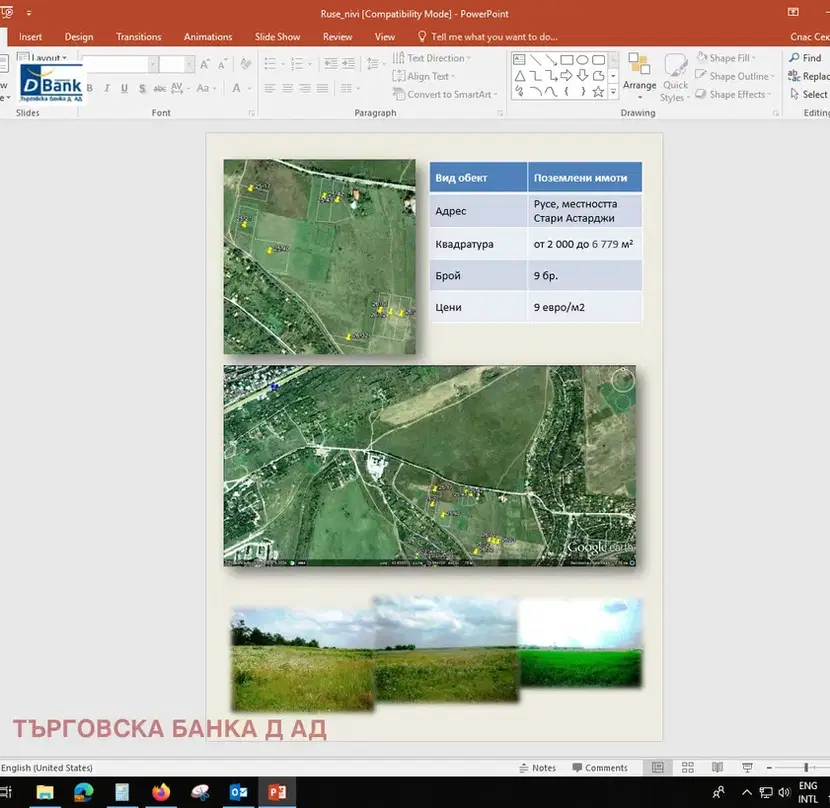Clear all formatting icon
Screen dimensions: 830x808
pos(245,65)
